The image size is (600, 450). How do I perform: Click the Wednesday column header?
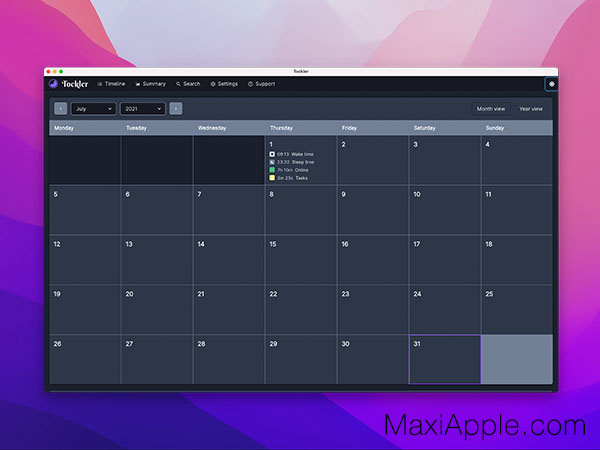point(228,128)
